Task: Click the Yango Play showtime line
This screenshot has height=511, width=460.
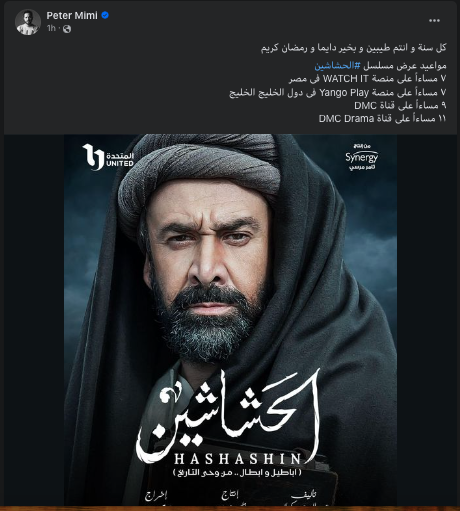Action: click(x=338, y=92)
